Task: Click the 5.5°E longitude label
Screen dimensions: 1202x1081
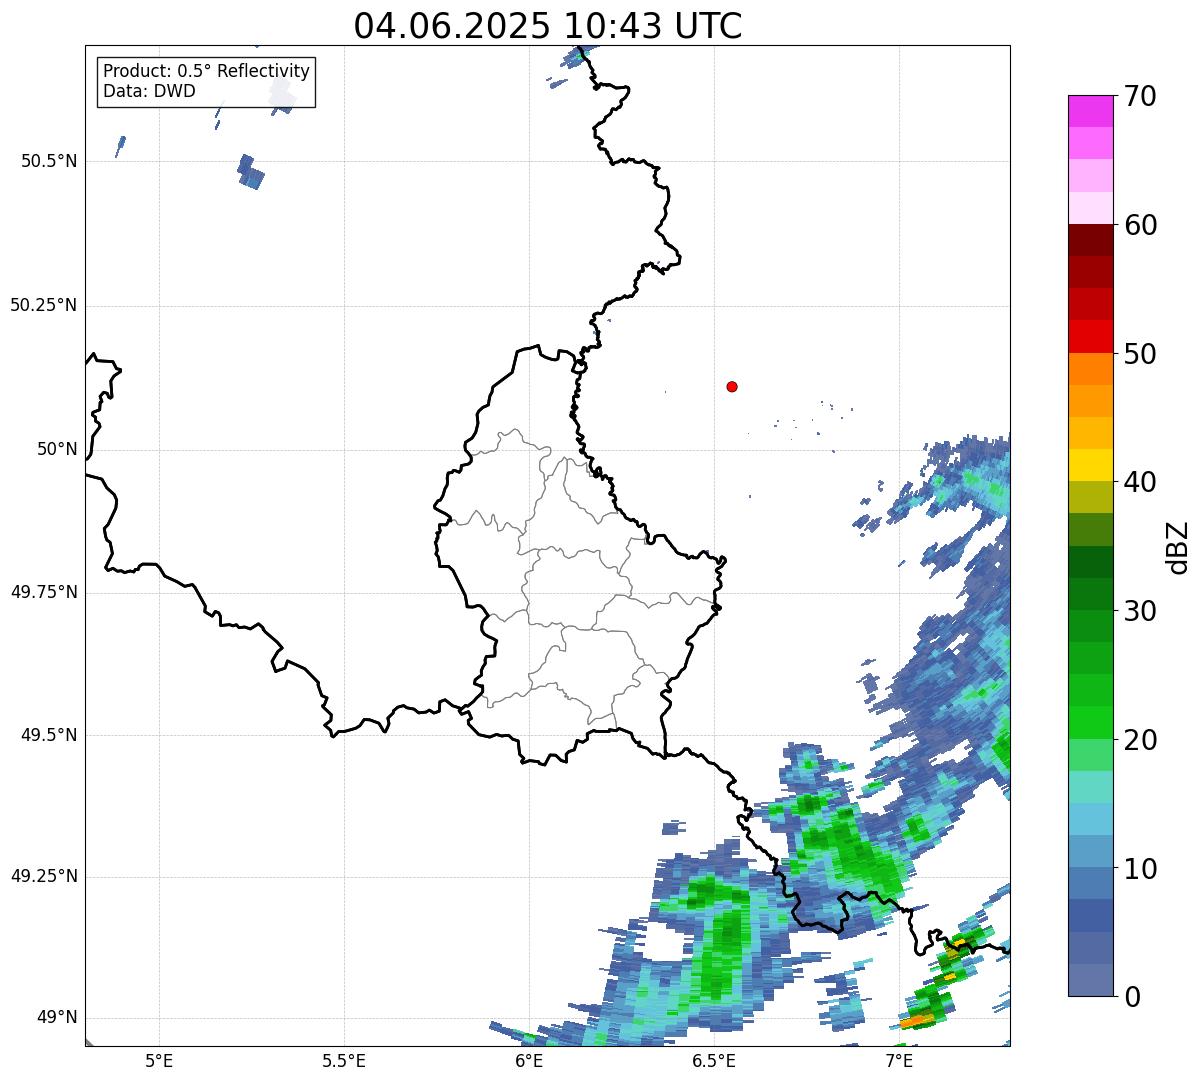Action: (344, 1060)
